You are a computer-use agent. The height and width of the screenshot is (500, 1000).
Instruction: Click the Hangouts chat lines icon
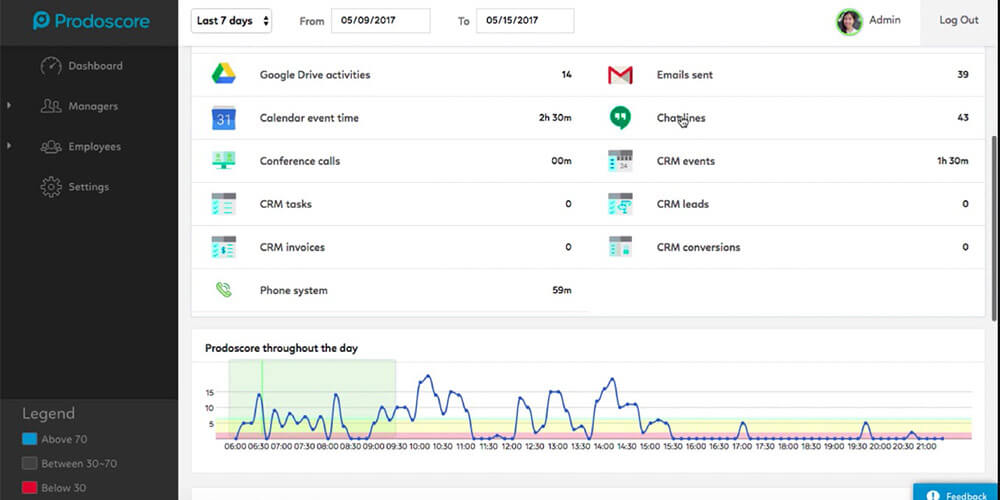[x=620, y=118]
